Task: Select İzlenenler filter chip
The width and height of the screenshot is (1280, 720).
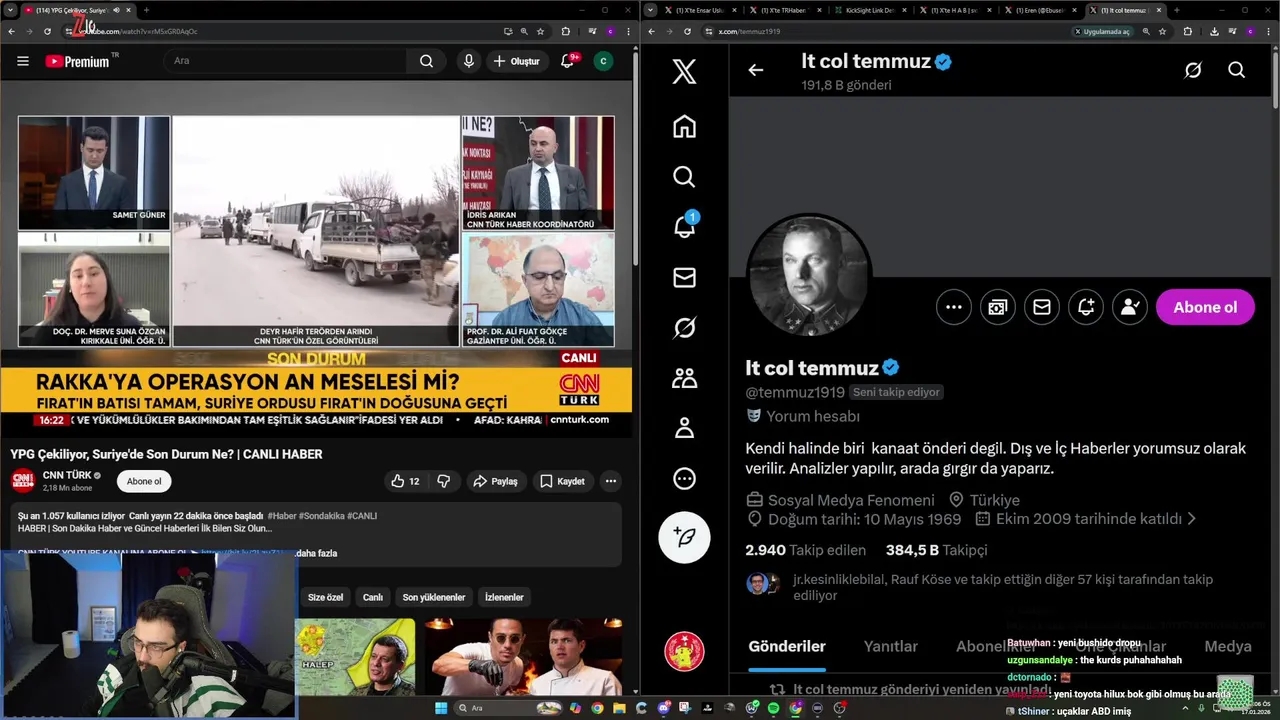Action: (504, 597)
